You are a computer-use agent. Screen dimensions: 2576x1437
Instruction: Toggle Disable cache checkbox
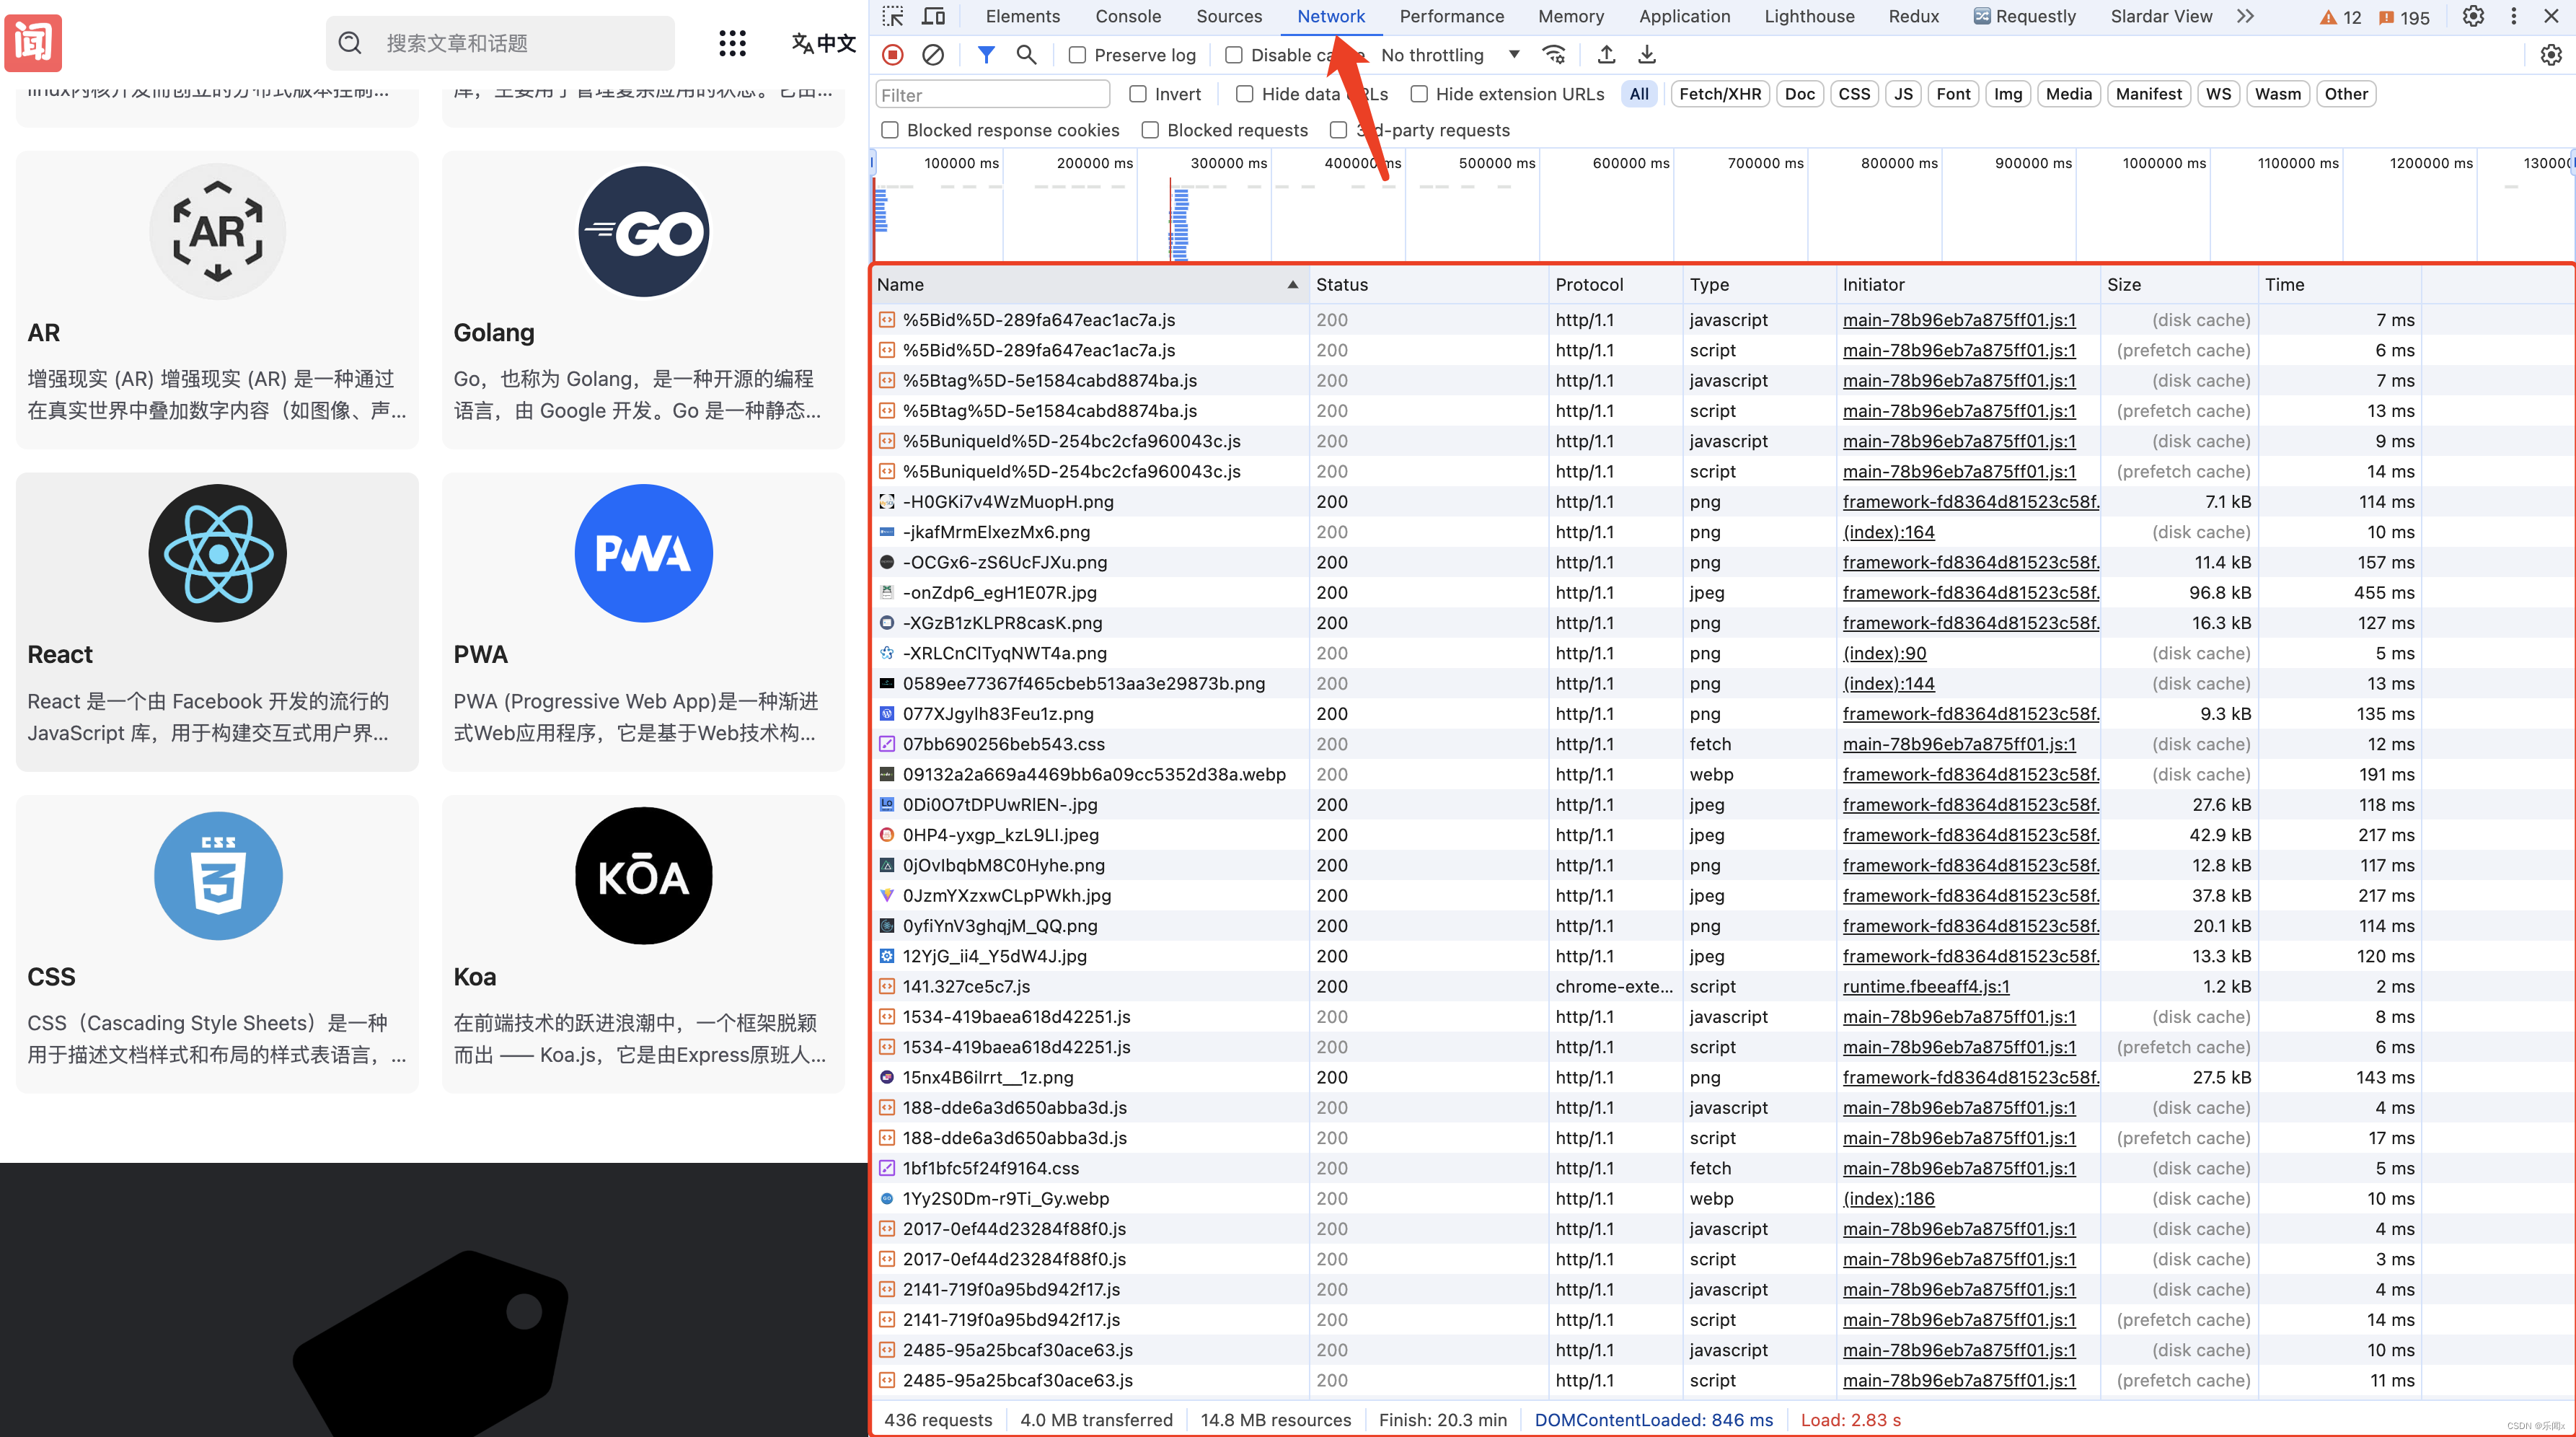point(1234,55)
